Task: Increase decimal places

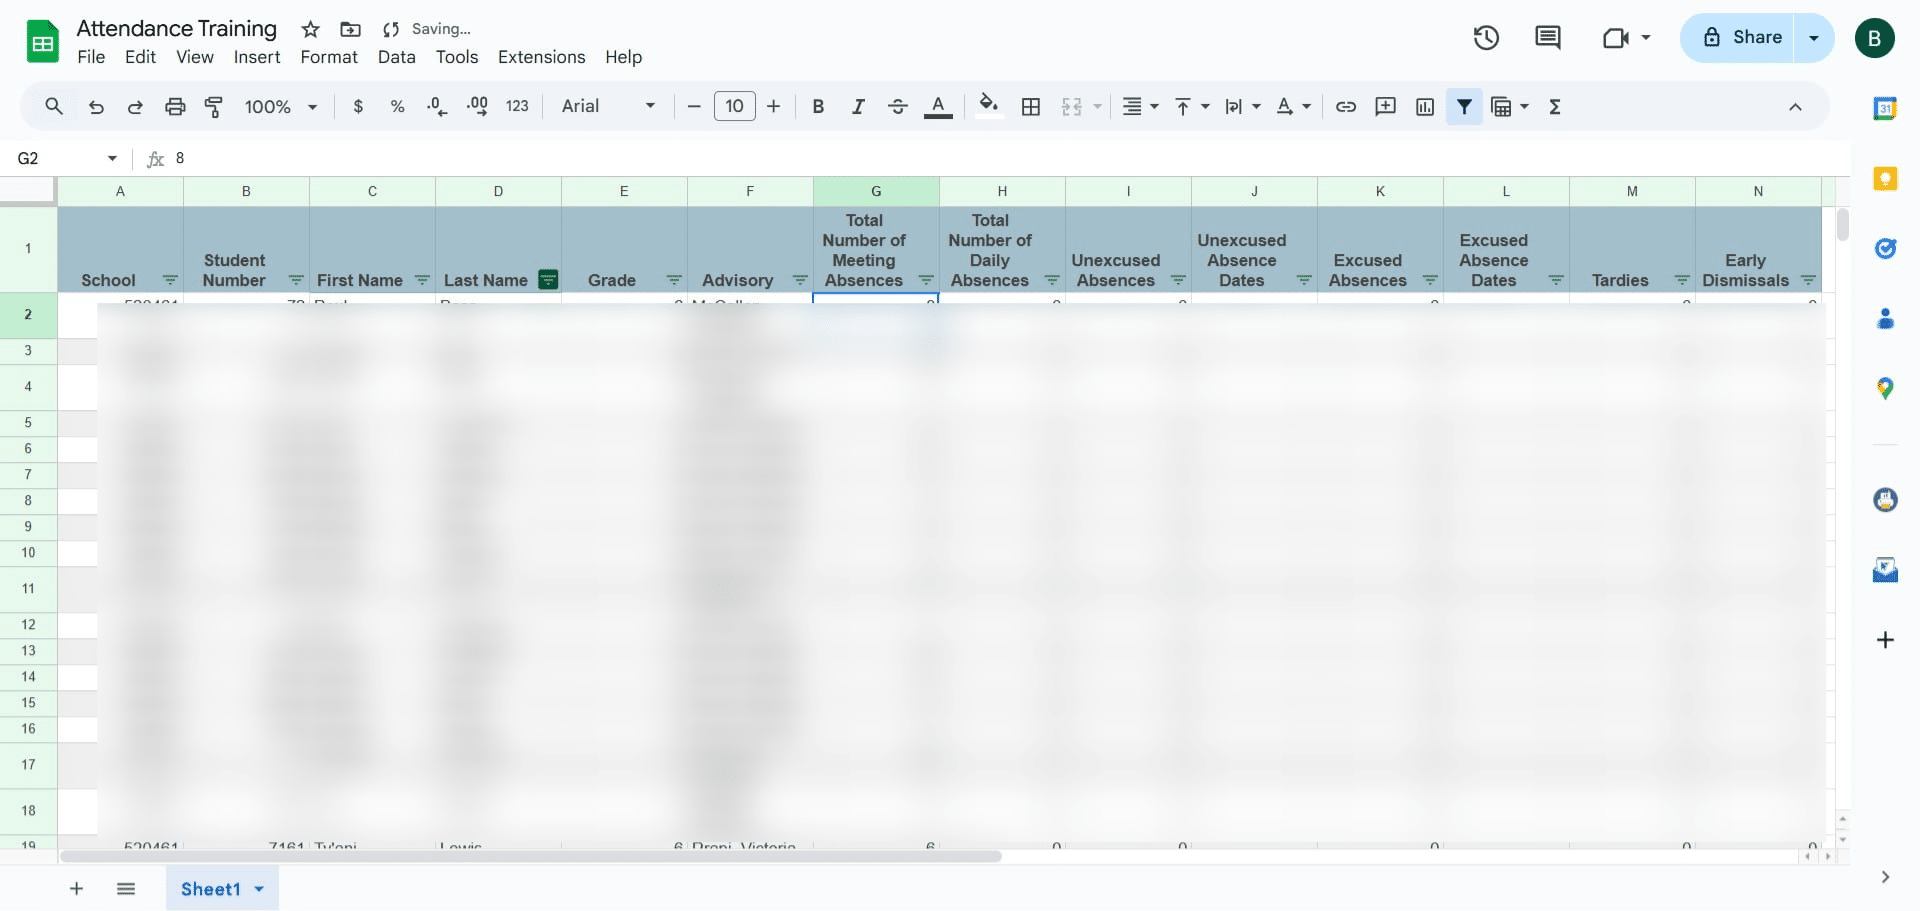Action: pos(478,106)
